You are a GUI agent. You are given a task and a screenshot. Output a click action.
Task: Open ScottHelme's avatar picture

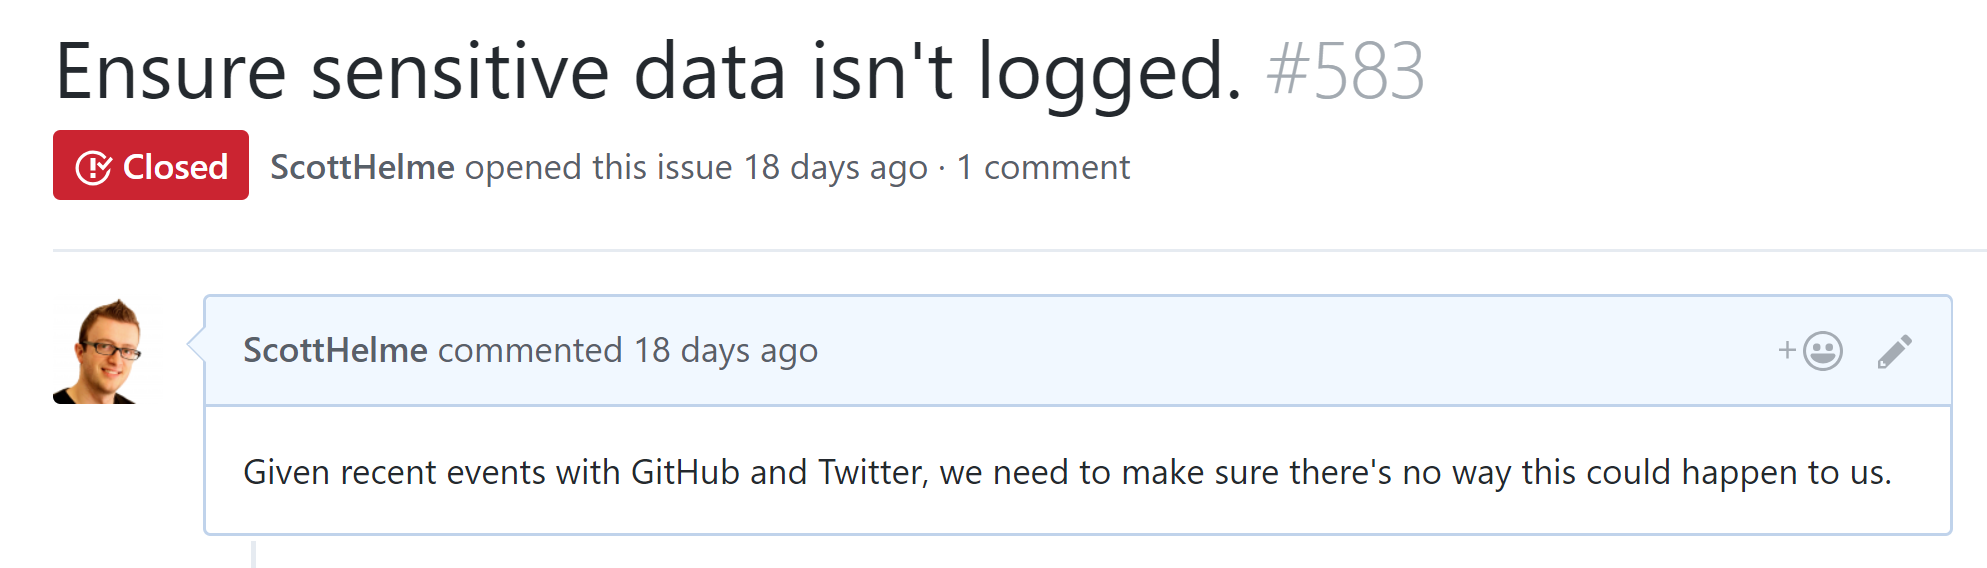[99, 351]
